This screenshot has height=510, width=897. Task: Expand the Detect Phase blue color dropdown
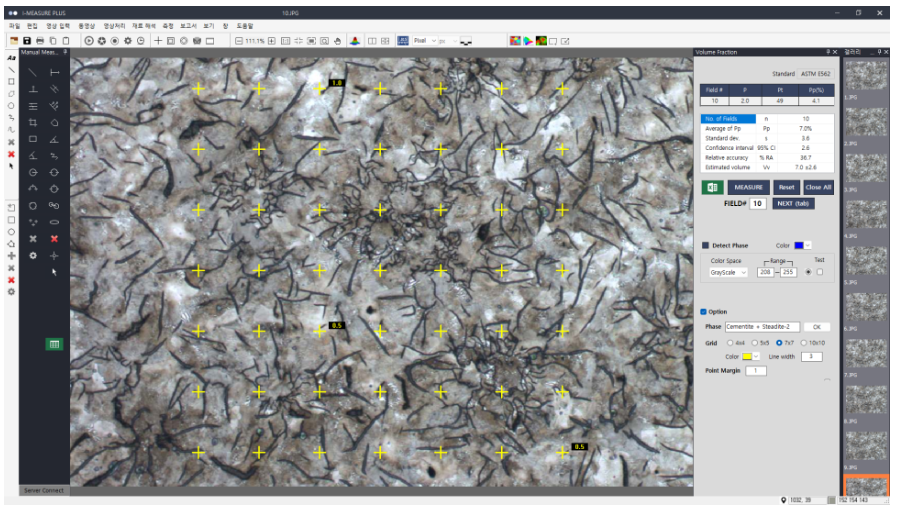pyautogui.click(x=808, y=245)
